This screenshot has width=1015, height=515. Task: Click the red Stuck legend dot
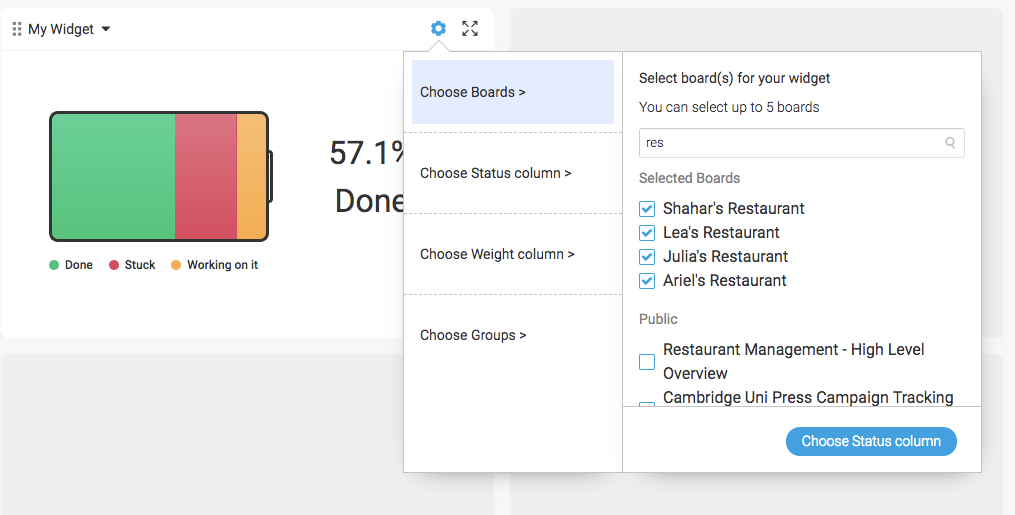coord(114,265)
